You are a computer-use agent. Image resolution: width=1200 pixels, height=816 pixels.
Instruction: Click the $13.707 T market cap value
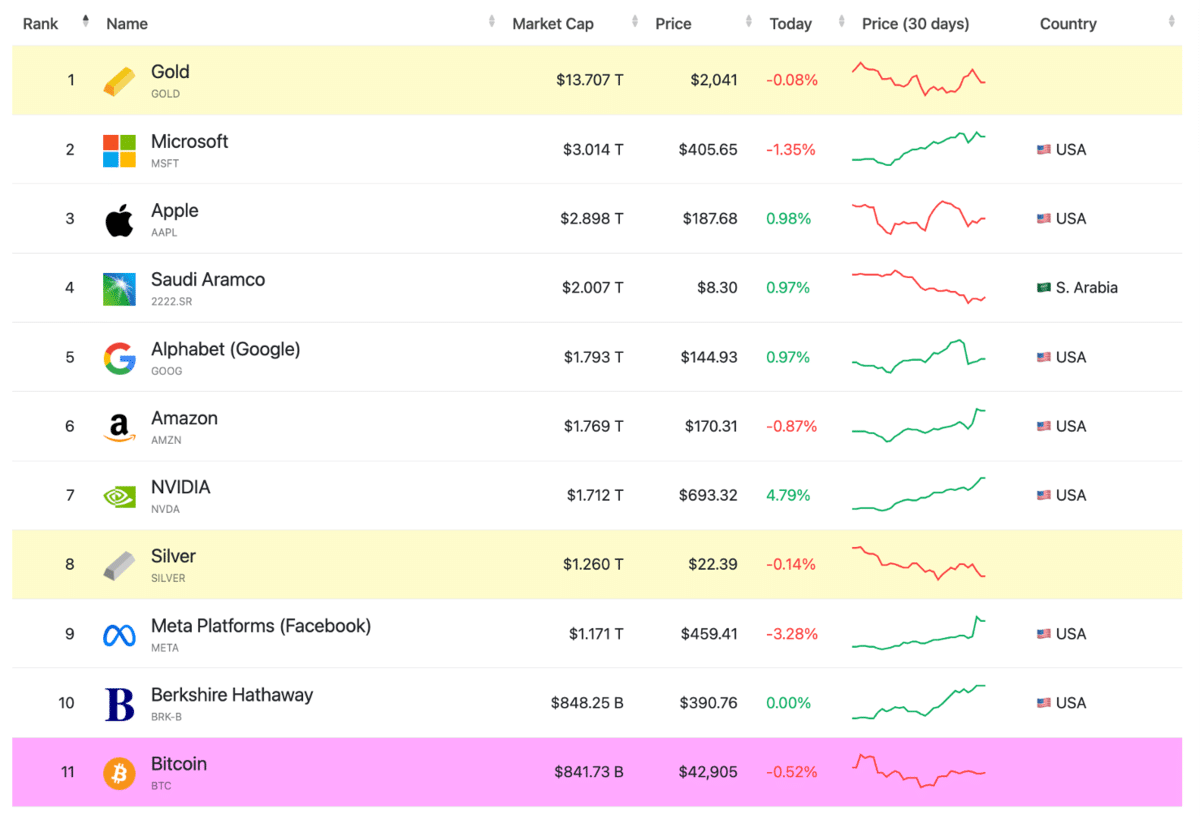pyautogui.click(x=590, y=80)
